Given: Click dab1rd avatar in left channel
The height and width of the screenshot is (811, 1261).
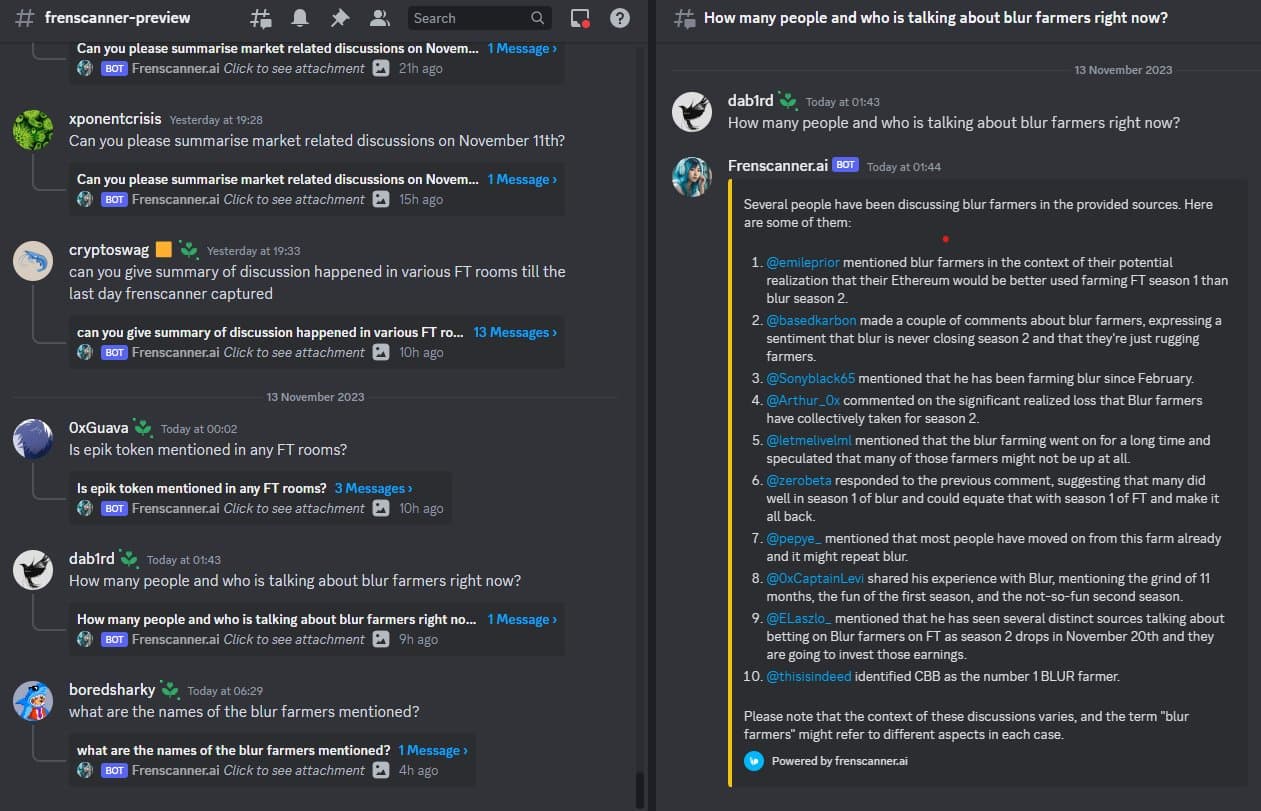Looking at the screenshot, I should pyautogui.click(x=33, y=570).
